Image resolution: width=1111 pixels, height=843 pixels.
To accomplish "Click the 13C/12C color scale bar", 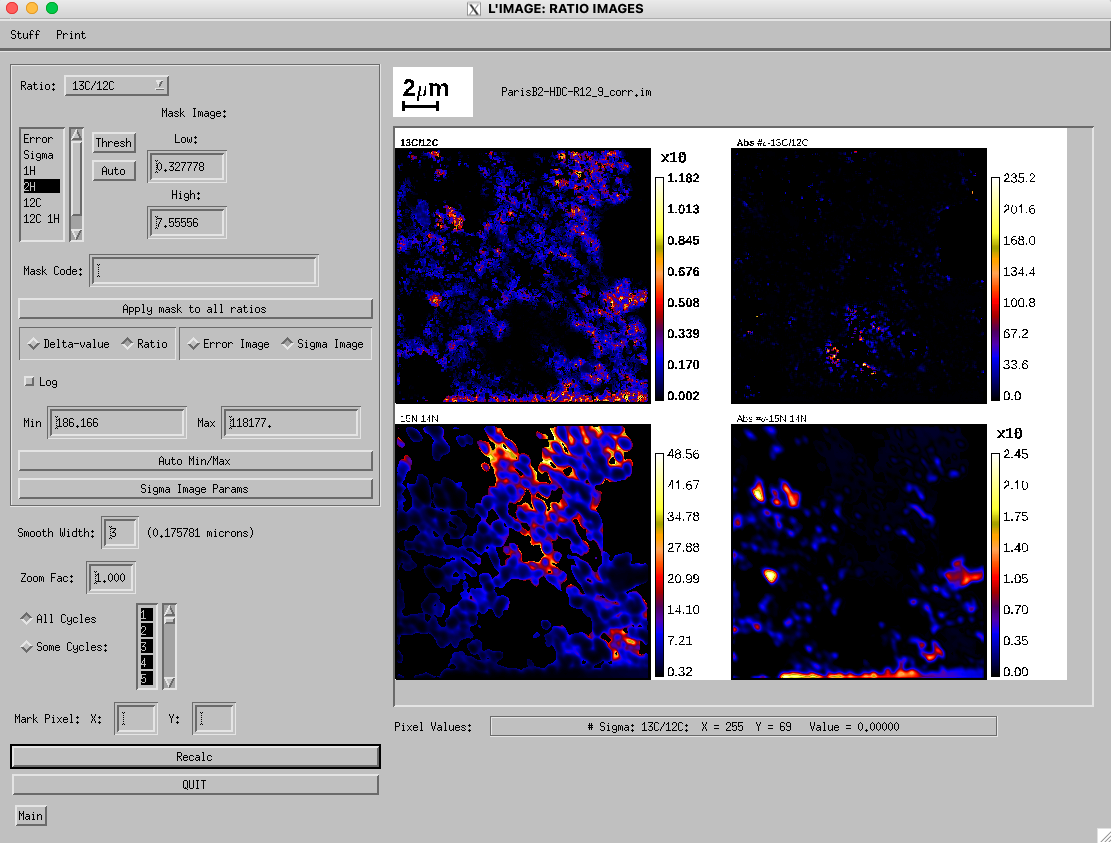I will [660, 287].
